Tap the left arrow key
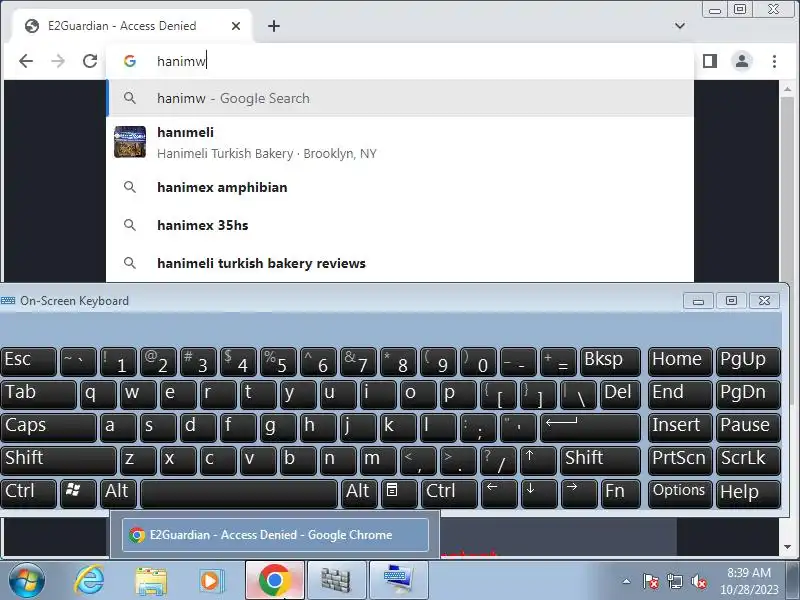800x600 pixels. (x=499, y=493)
